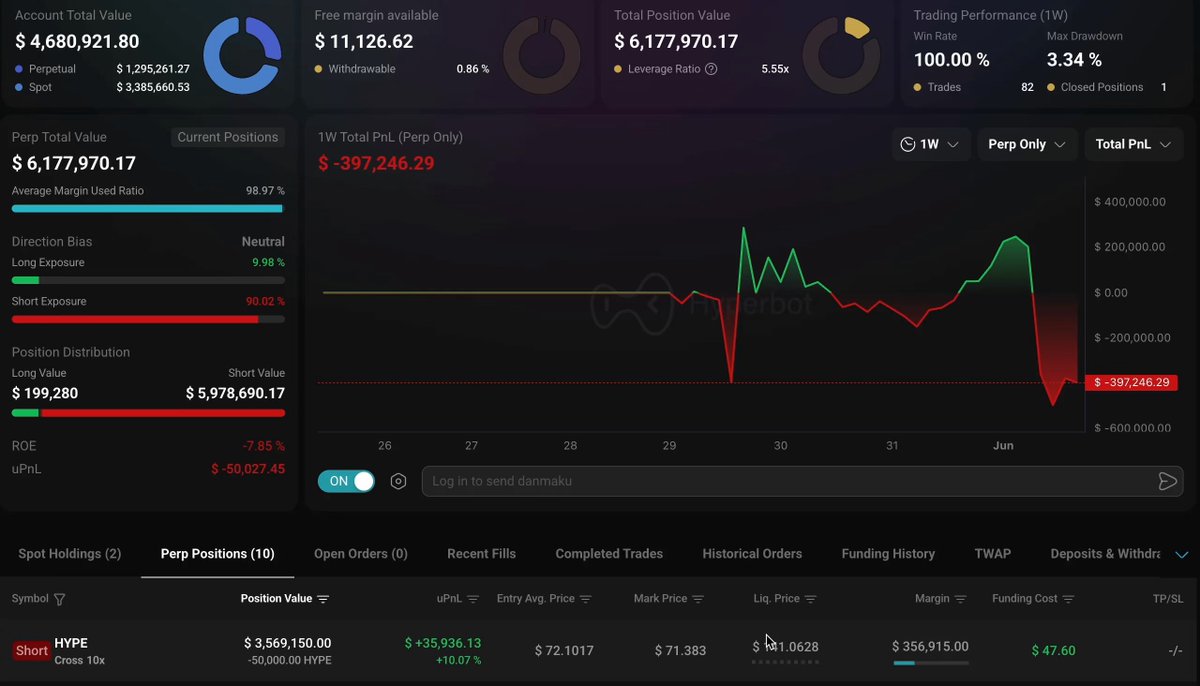1200x686 pixels.
Task: Open the Open Orders (0) tab
Action: [x=361, y=554]
